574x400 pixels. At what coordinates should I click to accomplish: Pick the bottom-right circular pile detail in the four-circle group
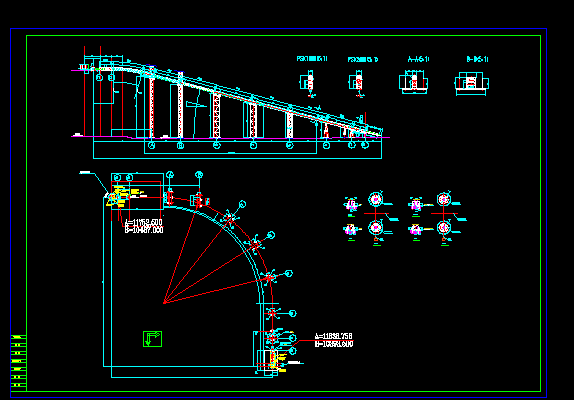(444, 228)
